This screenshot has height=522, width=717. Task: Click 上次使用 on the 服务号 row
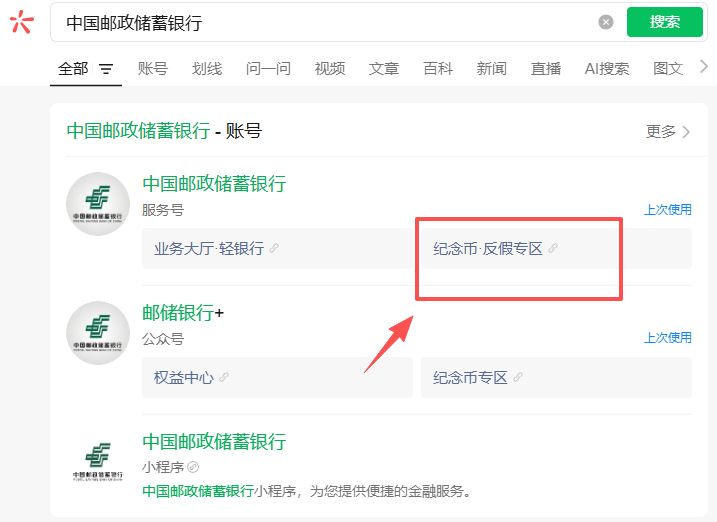[668, 210]
